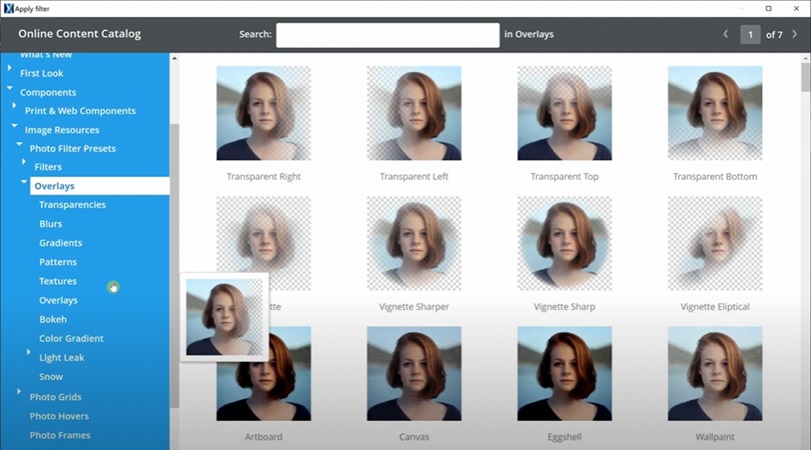811x450 pixels.
Task: Select the highlighted Overlays category
Action: pyautogui.click(x=100, y=186)
